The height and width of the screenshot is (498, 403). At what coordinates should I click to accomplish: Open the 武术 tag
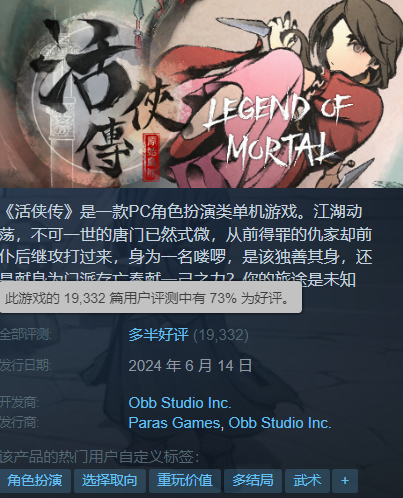[x=307, y=481]
